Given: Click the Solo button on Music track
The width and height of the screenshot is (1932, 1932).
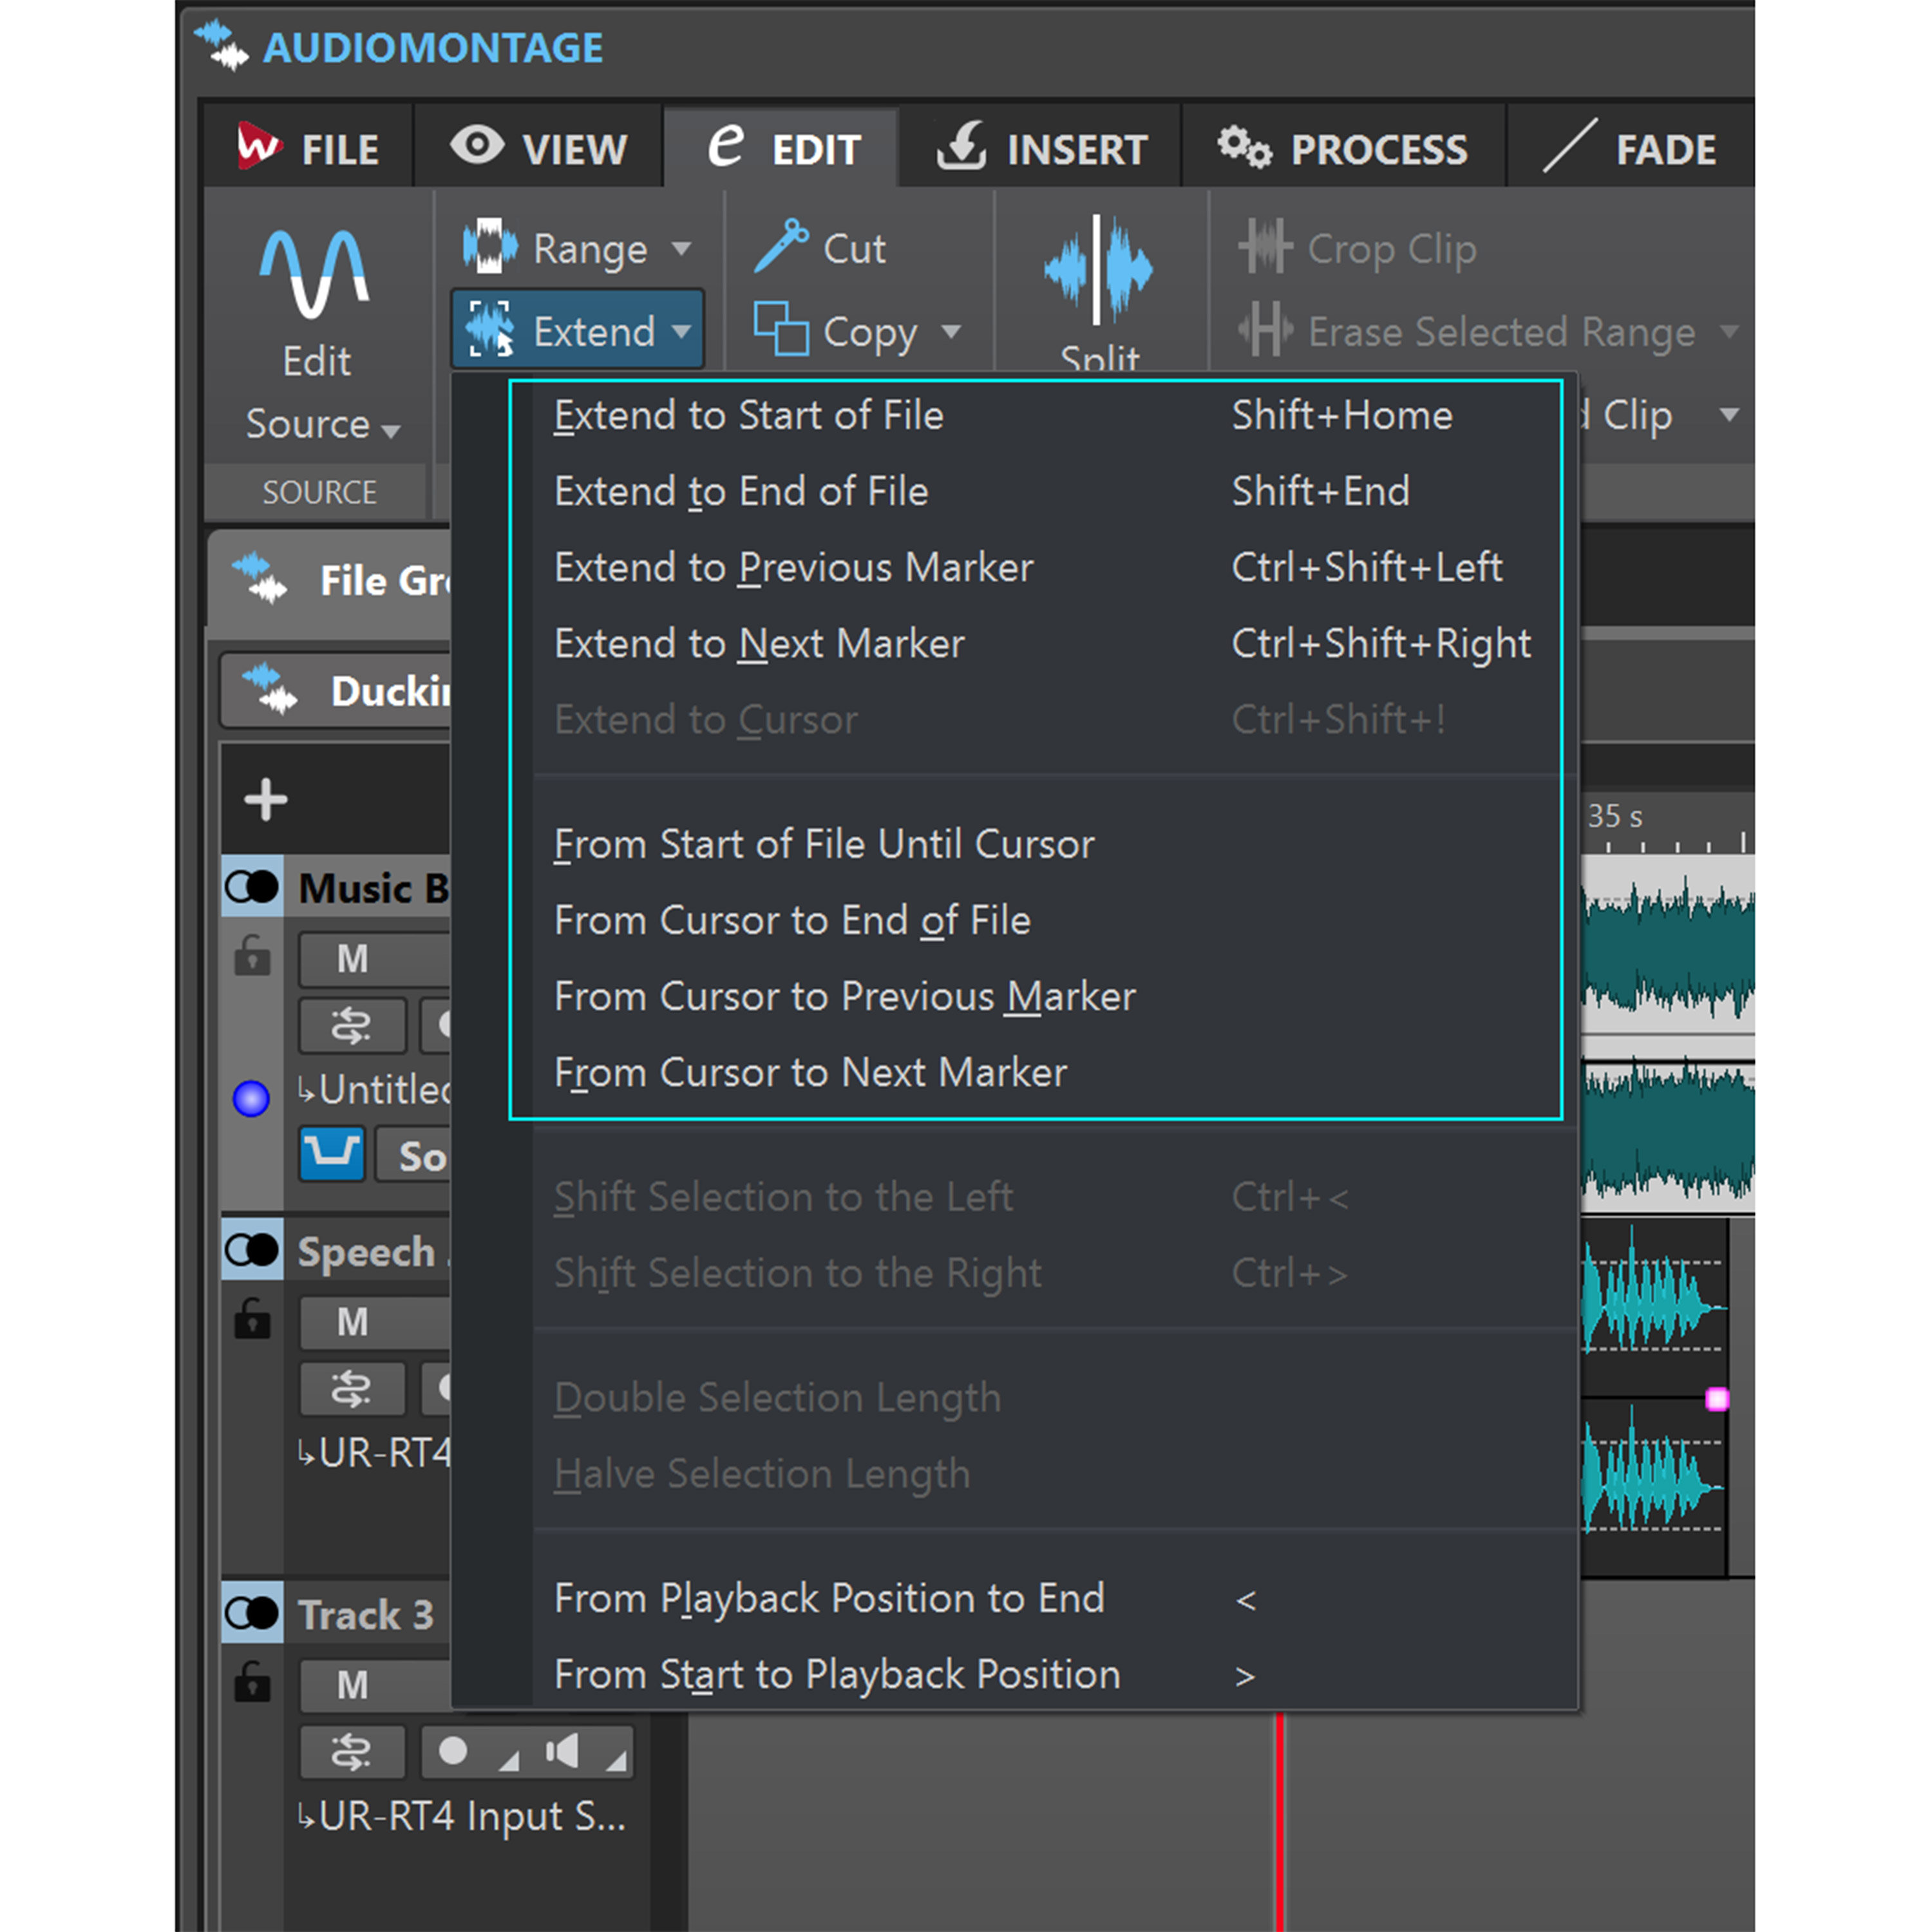Looking at the screenshot, I should tap(425, 1155).
